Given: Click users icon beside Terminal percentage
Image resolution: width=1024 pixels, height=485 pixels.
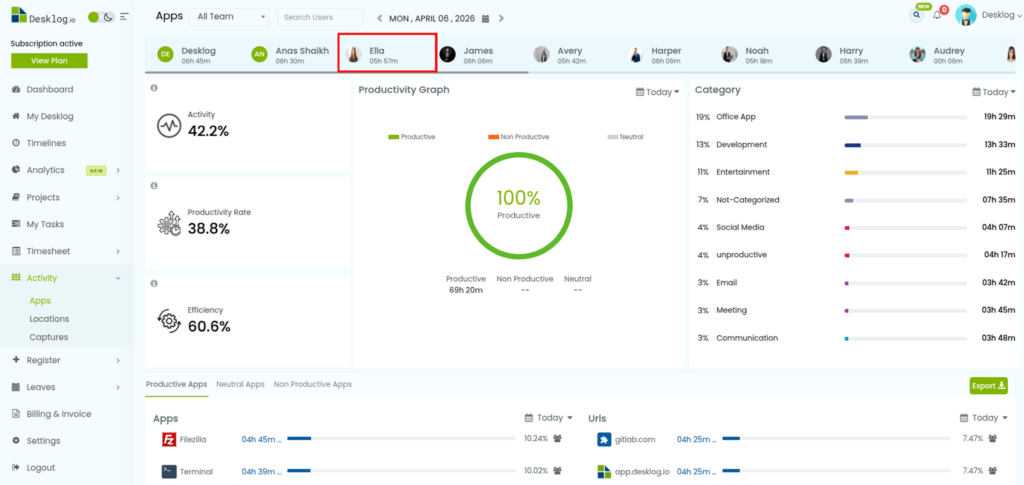Looking at the screenshot, I should click(x=557, y=471).
